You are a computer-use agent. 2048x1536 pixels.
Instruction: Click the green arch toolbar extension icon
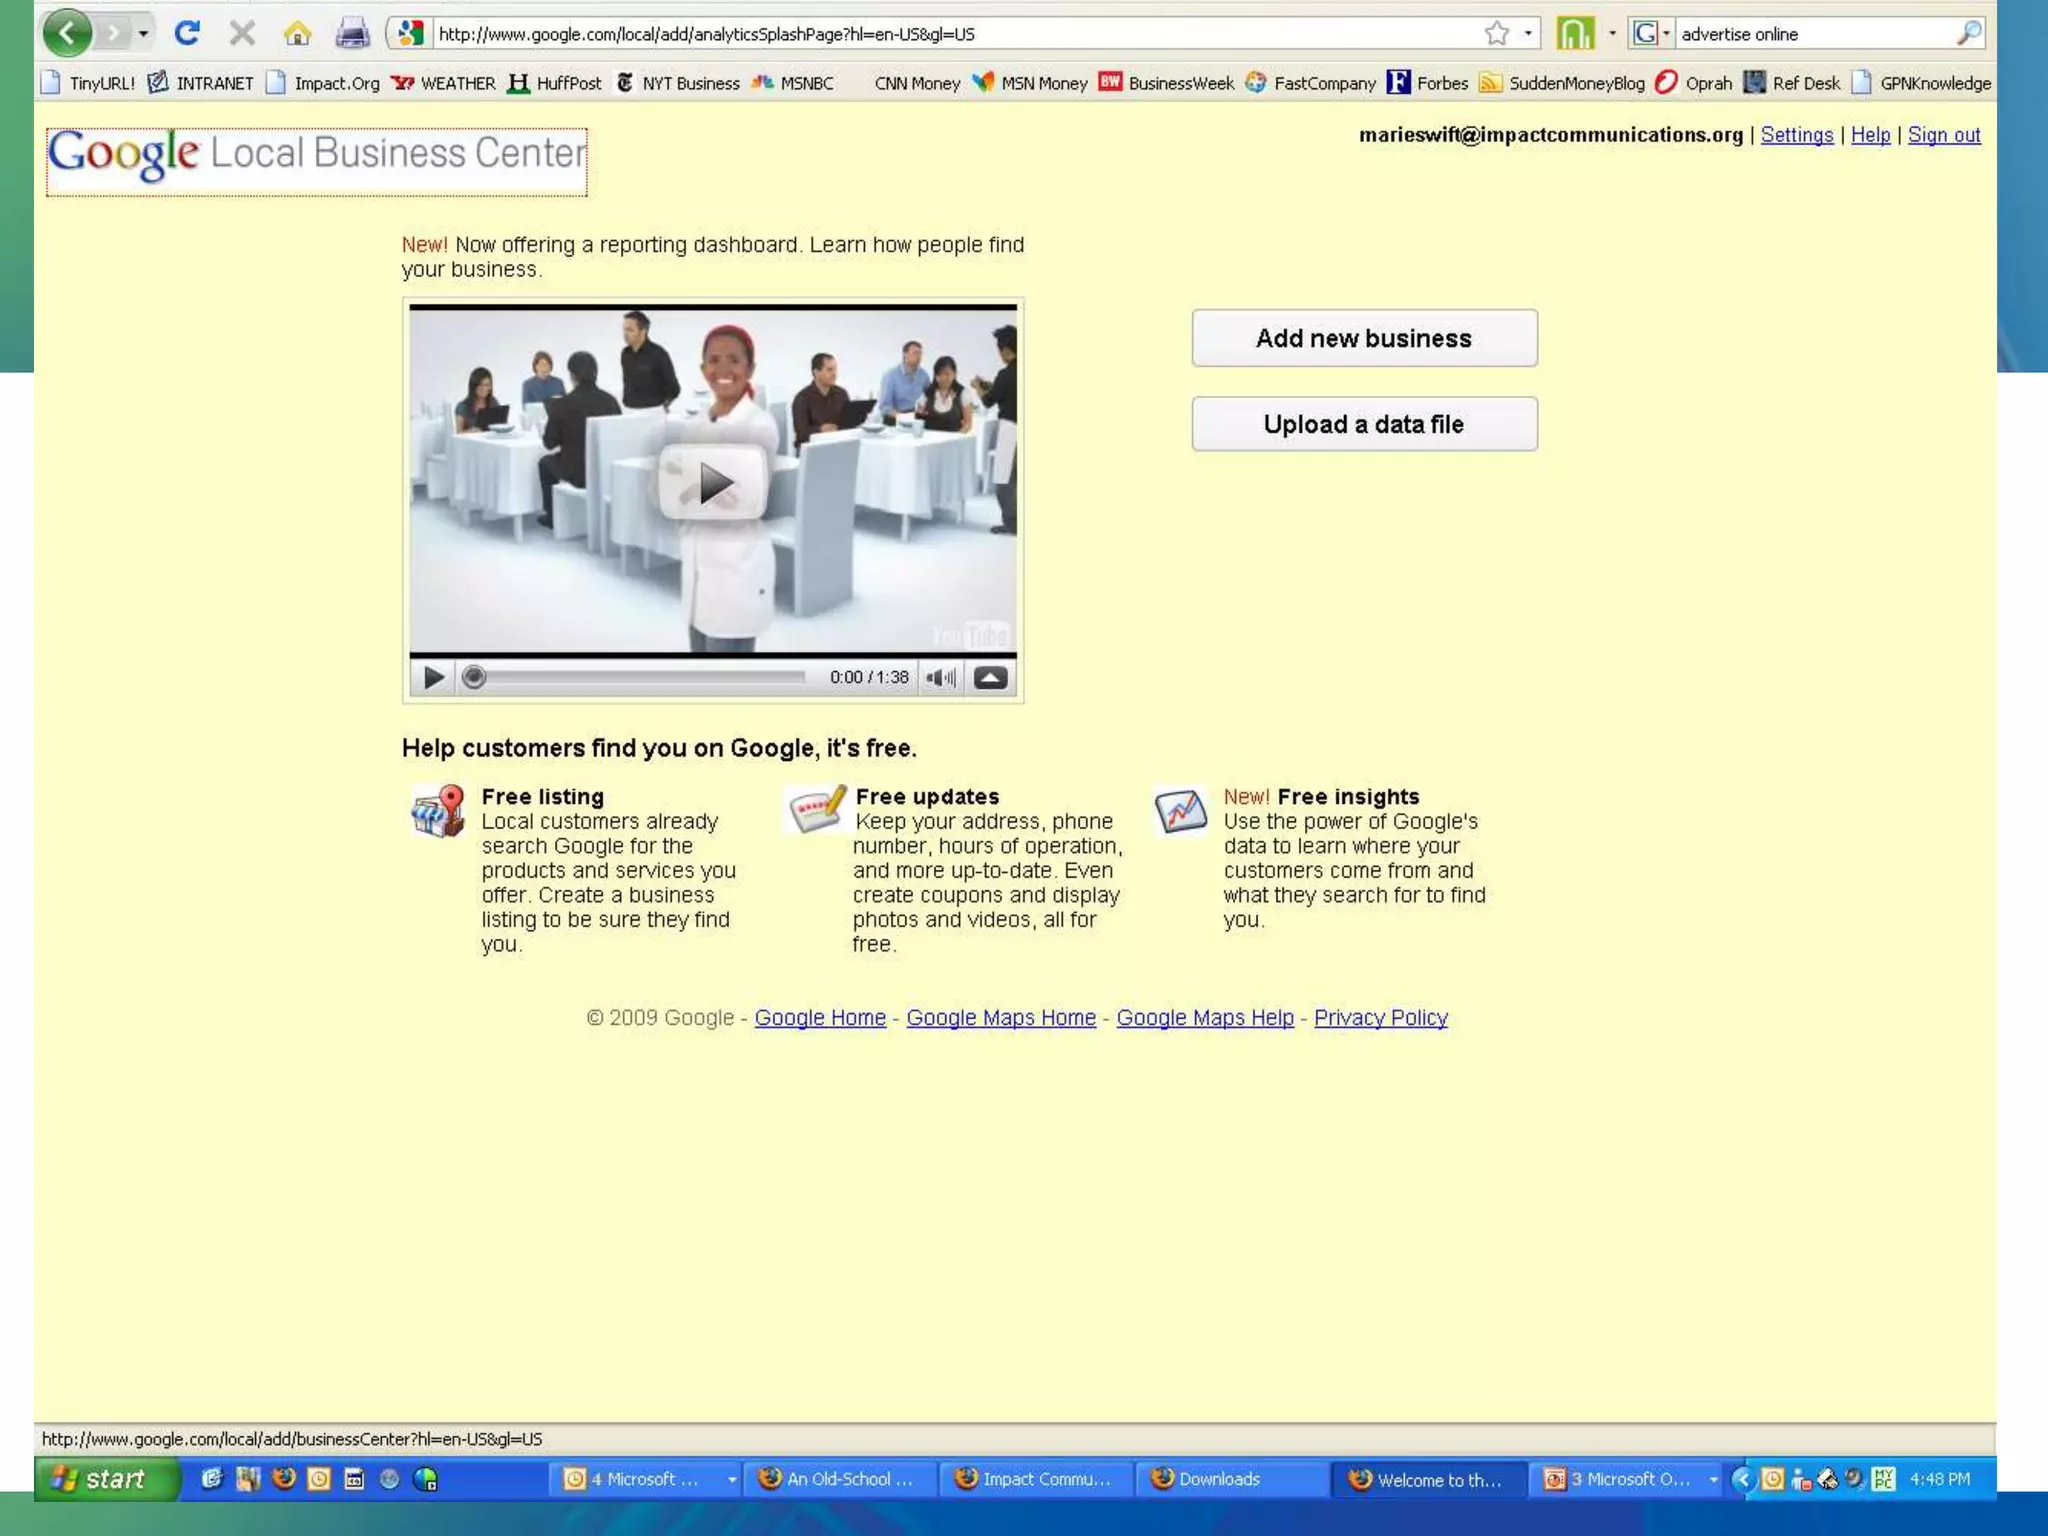(1575, 34)
